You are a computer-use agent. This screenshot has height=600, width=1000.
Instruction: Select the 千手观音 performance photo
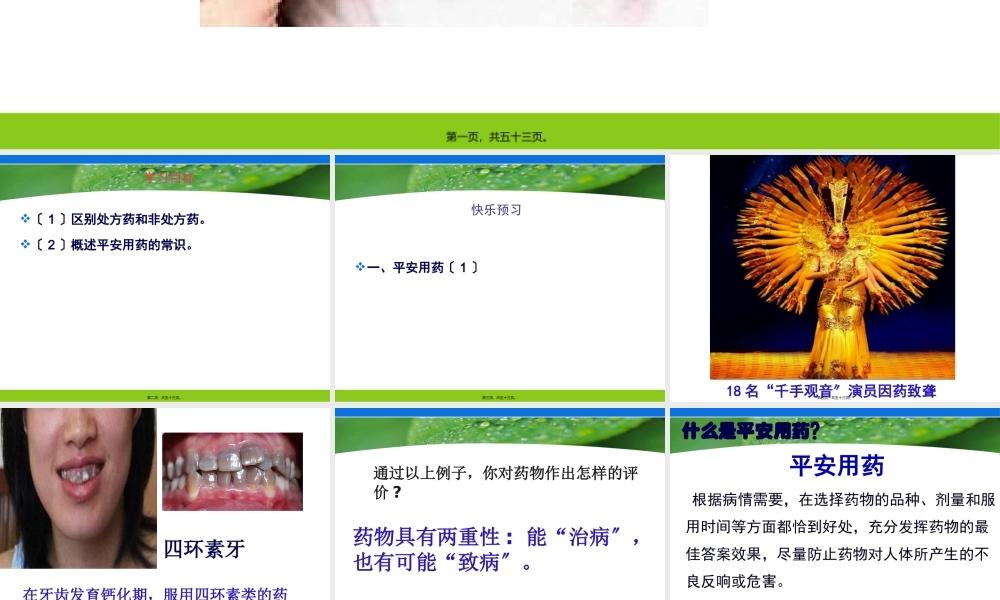point(833,266)
